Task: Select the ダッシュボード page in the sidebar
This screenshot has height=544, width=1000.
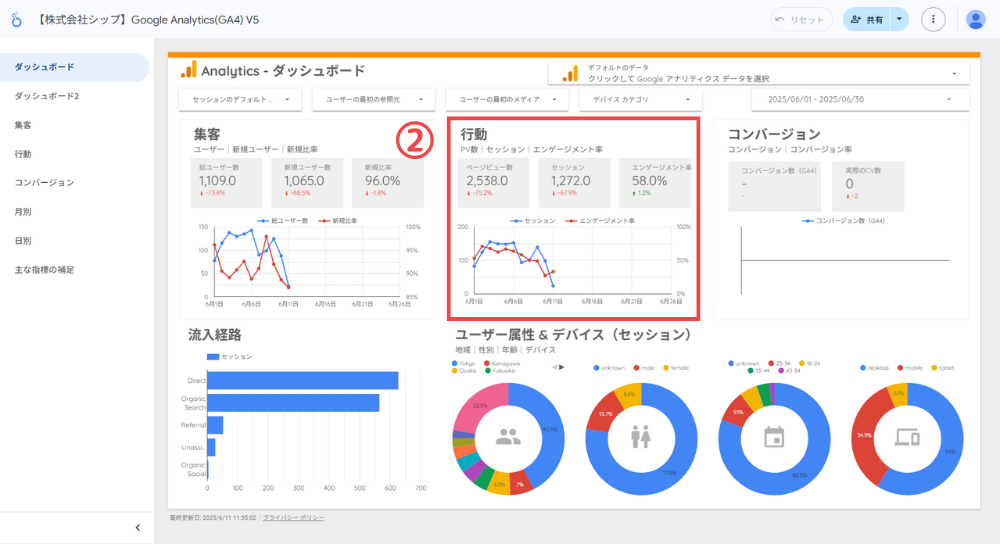Action: pos(75,67)
